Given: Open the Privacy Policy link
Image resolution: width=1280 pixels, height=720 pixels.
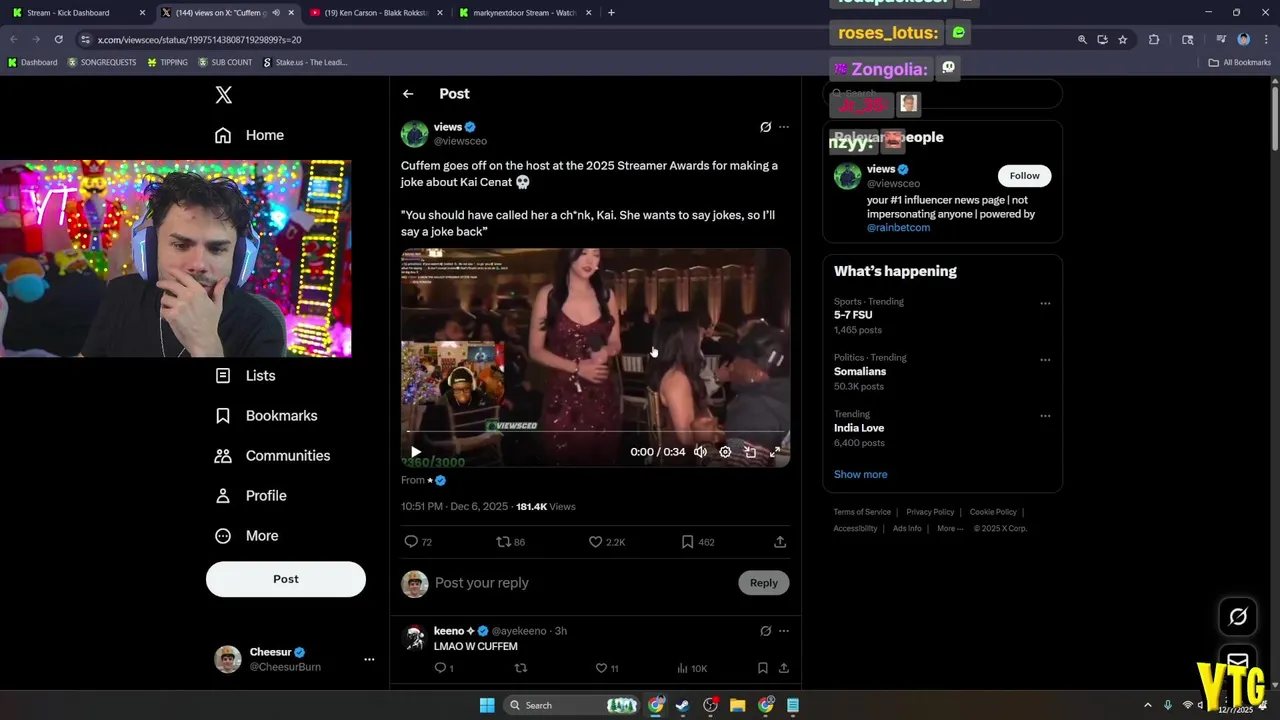Looking at the screenshot, I should coord(930,512).
